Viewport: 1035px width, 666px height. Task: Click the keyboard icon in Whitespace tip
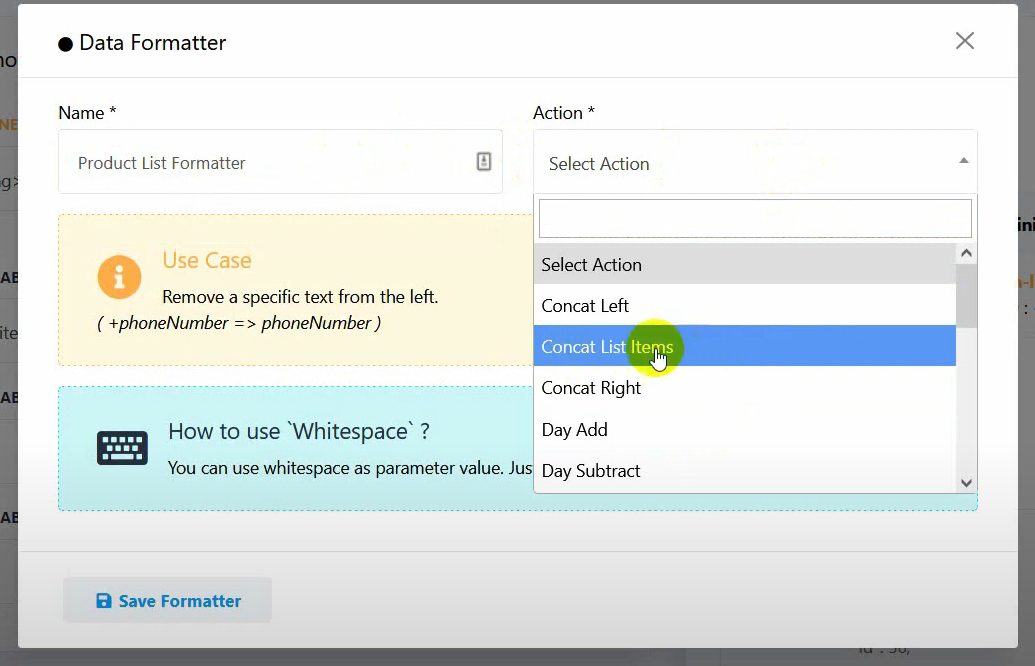pyautogui.click(x=122, y=448)
